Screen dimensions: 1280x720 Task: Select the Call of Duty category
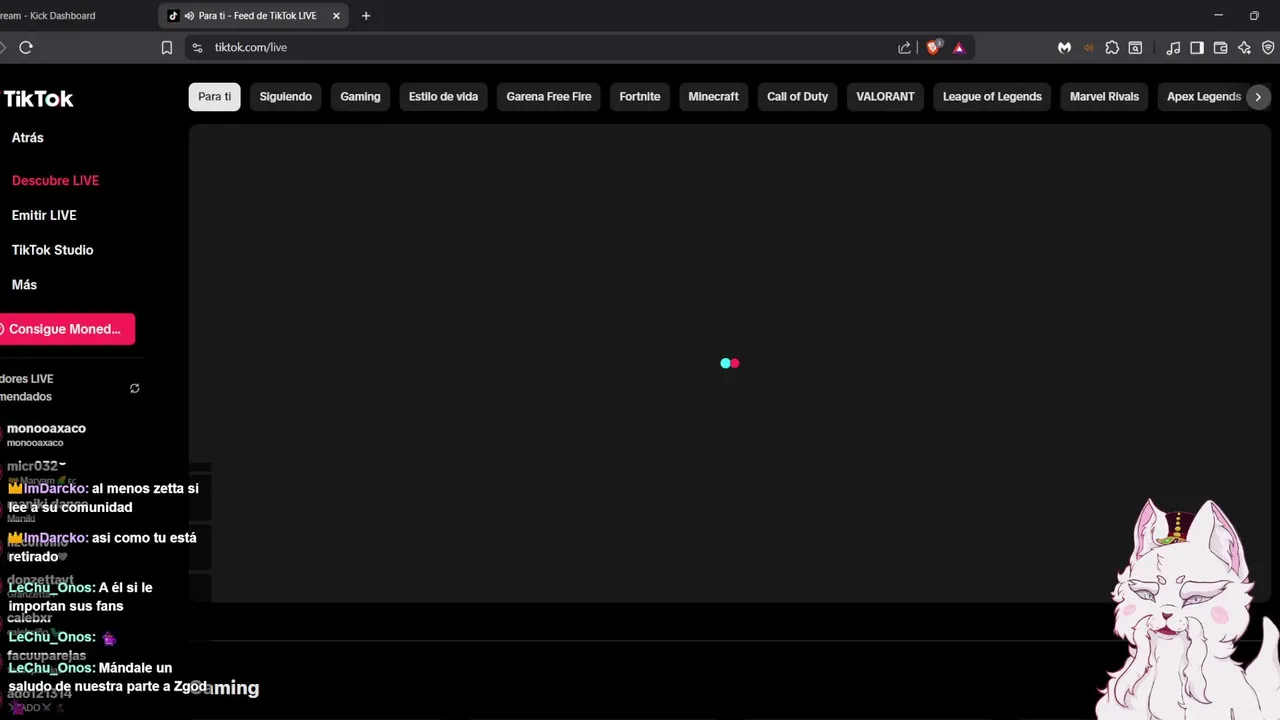[x=797, y=96]
